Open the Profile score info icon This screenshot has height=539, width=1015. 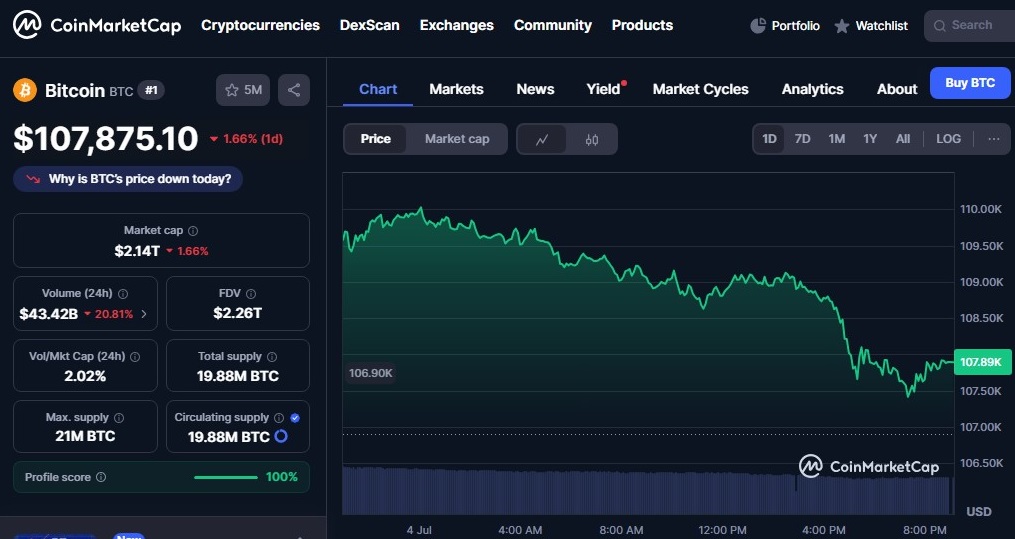pyautogui.click(x=101, y=477)
